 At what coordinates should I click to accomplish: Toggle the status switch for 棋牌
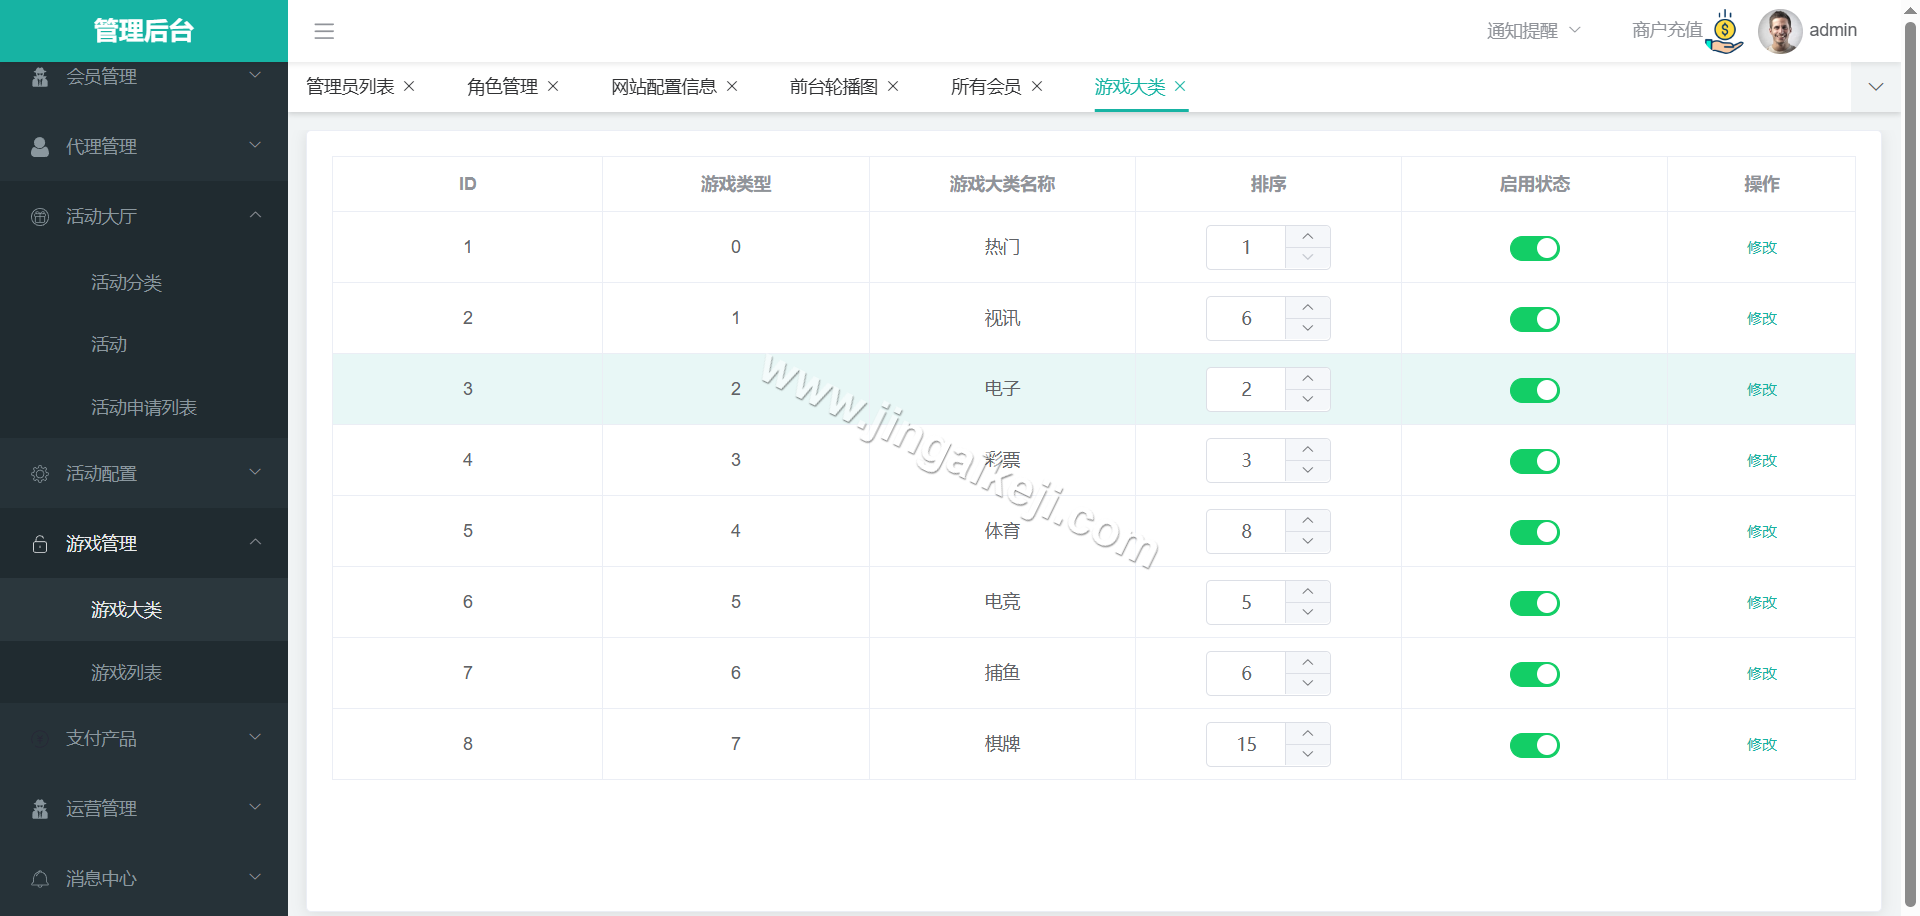click(x=1534, y=744)
